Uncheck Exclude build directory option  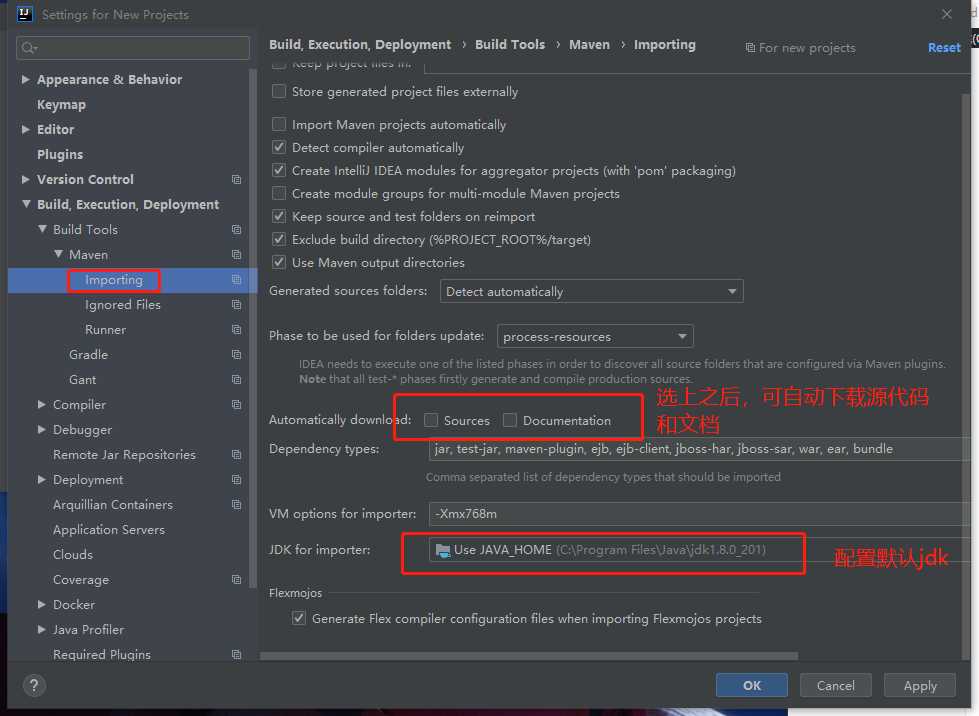279,239
